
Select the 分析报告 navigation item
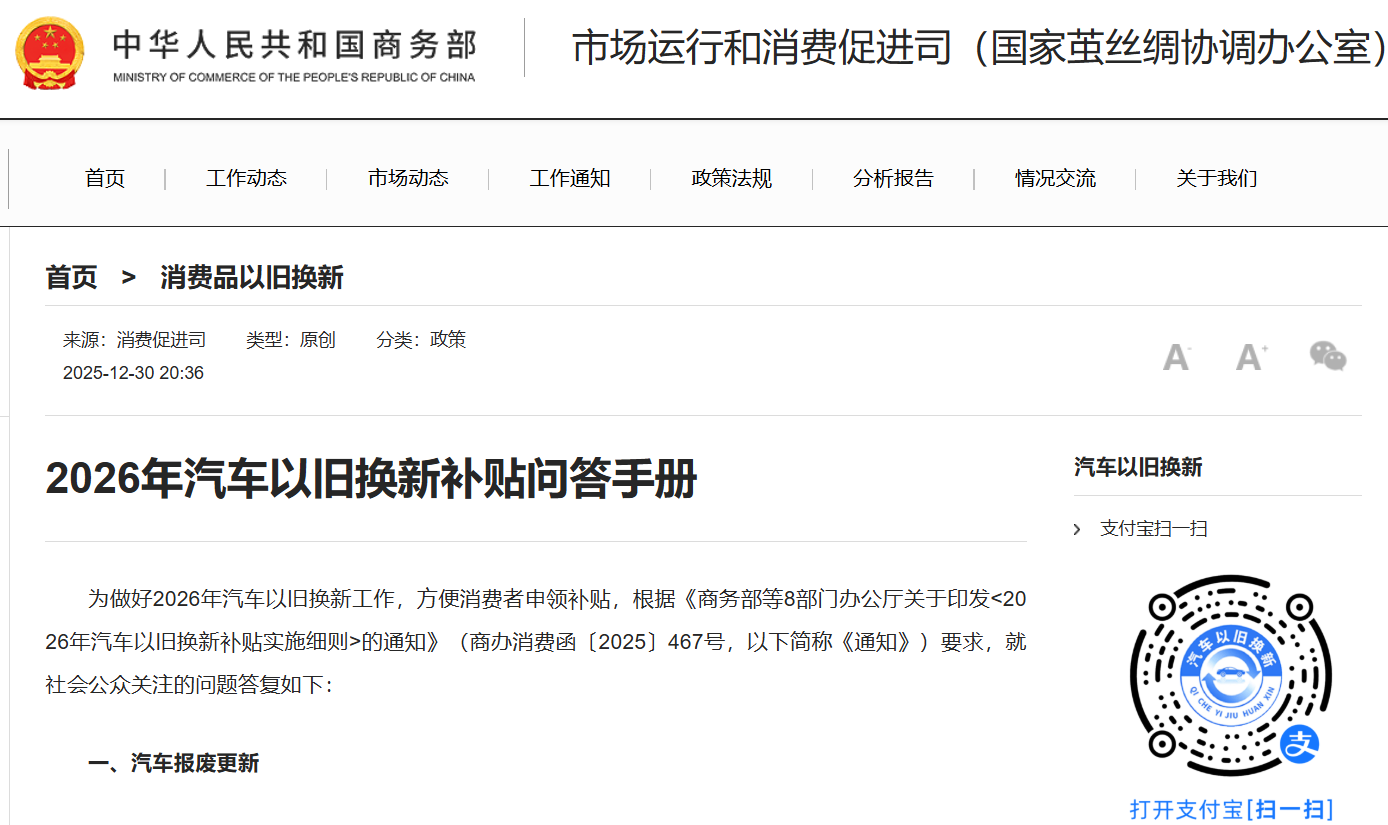click(893, 178)
